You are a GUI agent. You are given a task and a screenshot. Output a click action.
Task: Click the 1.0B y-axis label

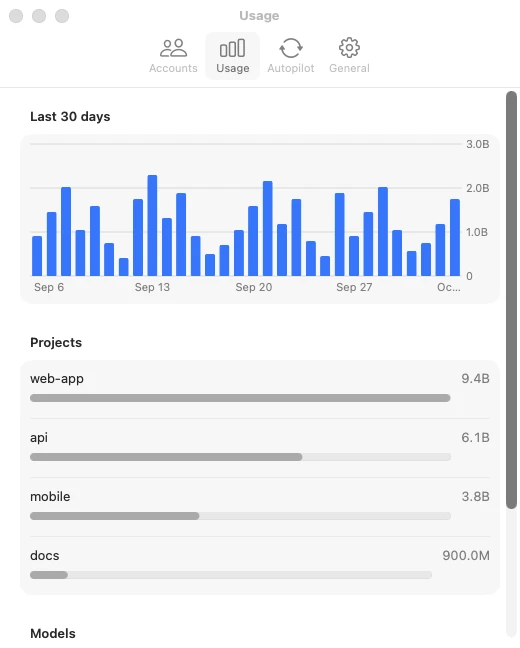[x=477, y=232]
